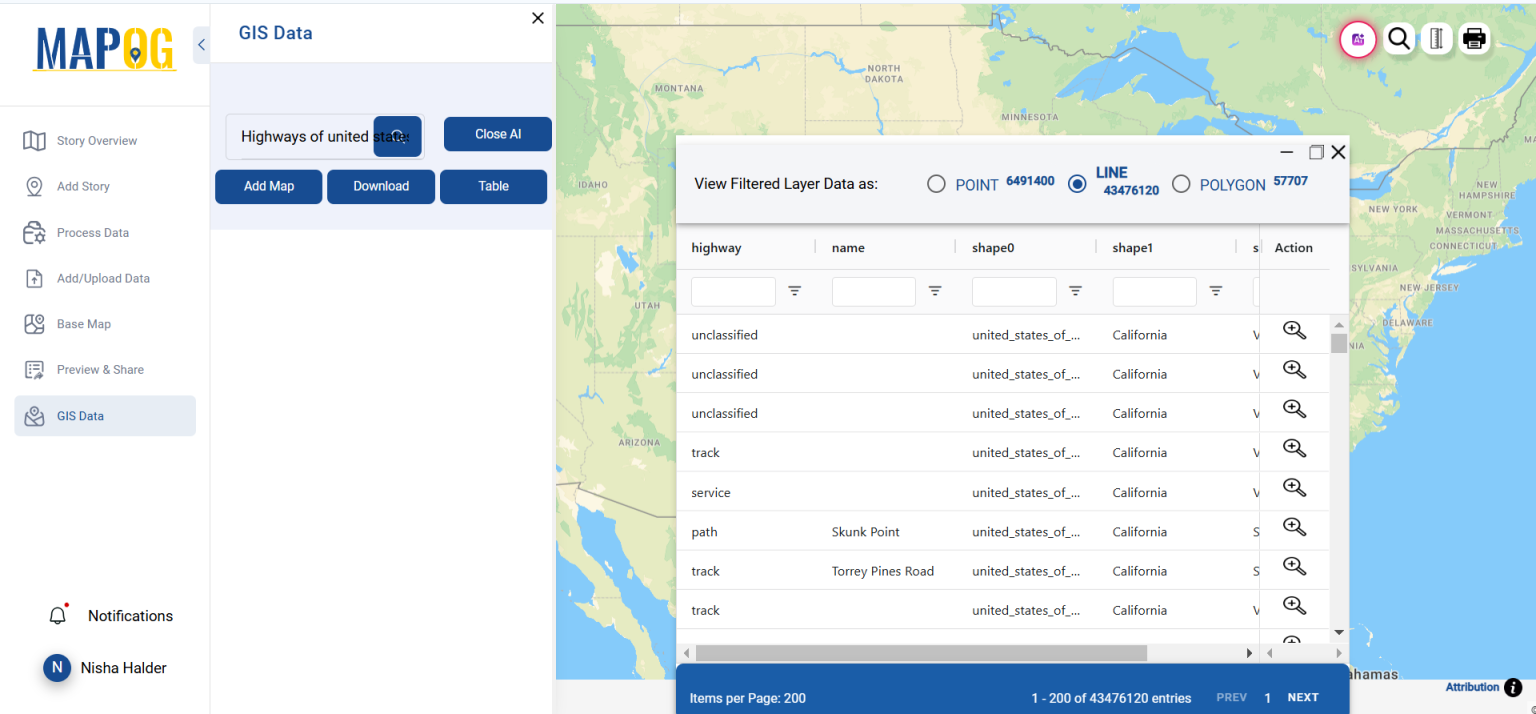Select the map search magnifier tool

click(1399, 39)
